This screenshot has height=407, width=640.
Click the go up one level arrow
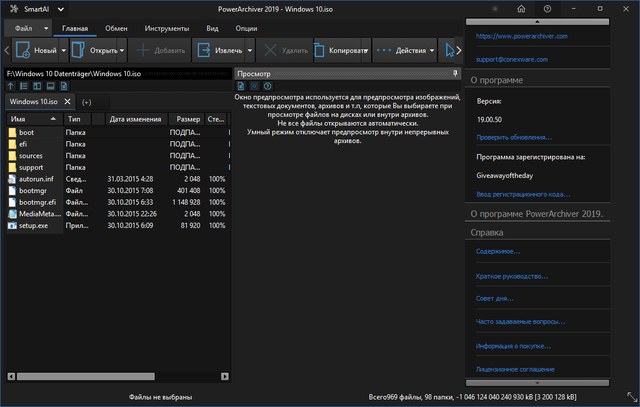point(11,86)
